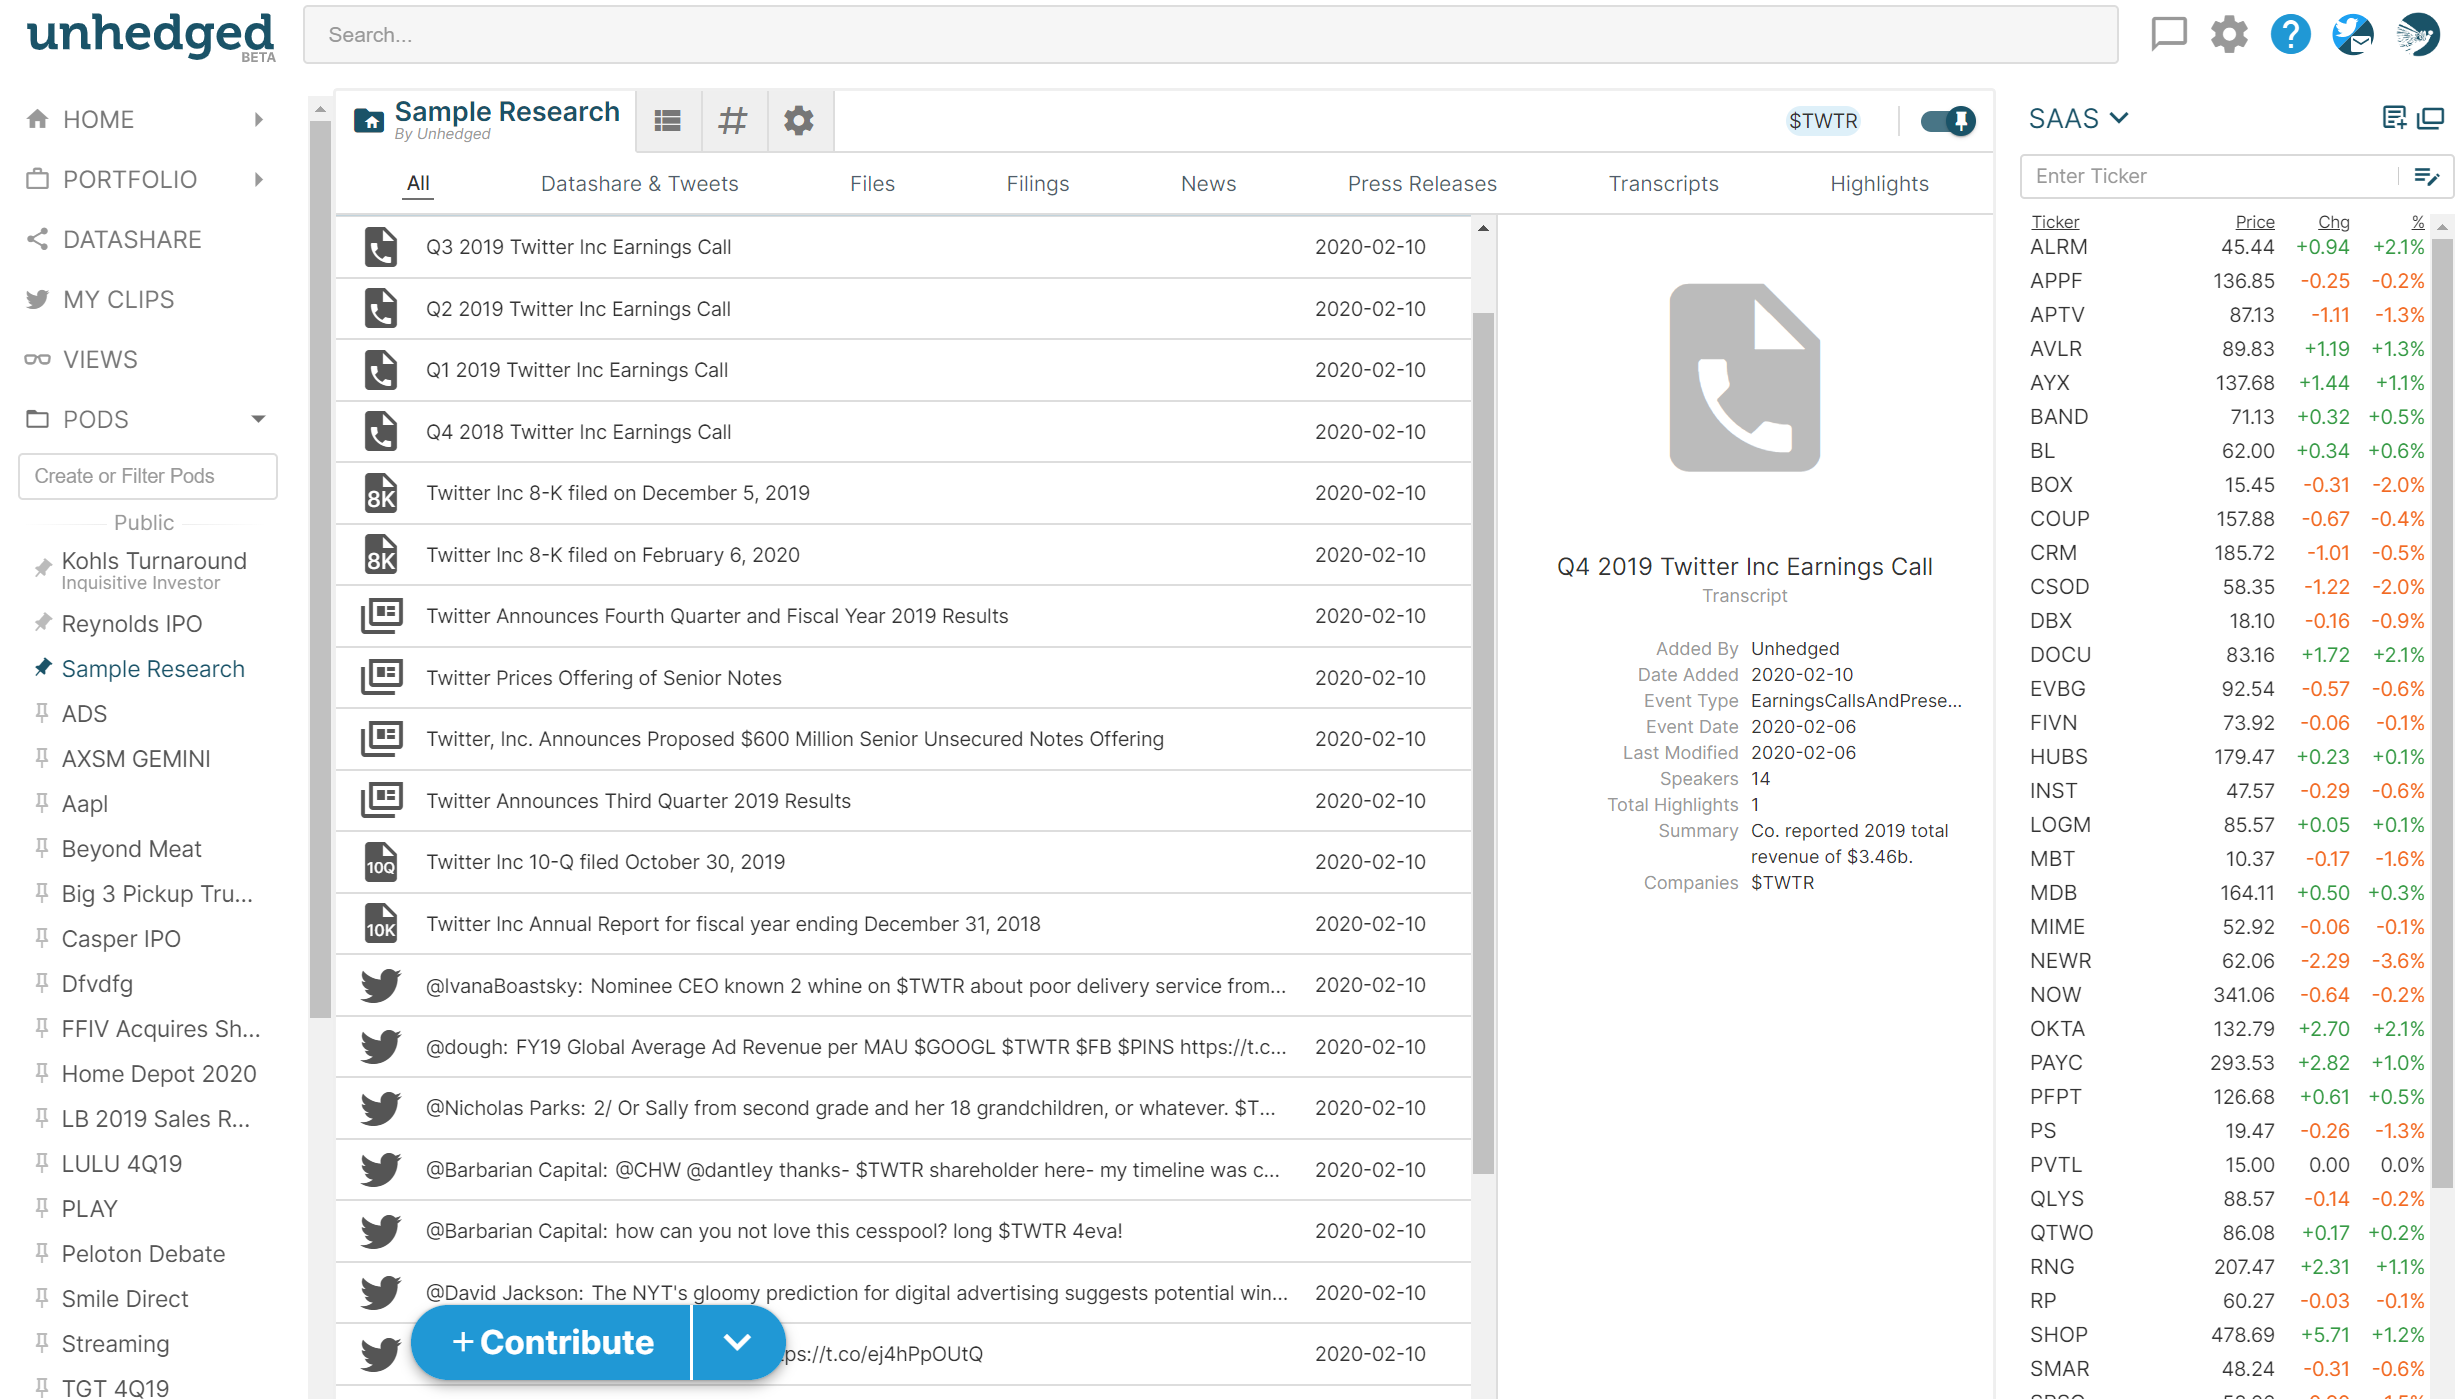Switch to the Transcripts tab
The image size is (2457, 1399).
pos(1663,184)
